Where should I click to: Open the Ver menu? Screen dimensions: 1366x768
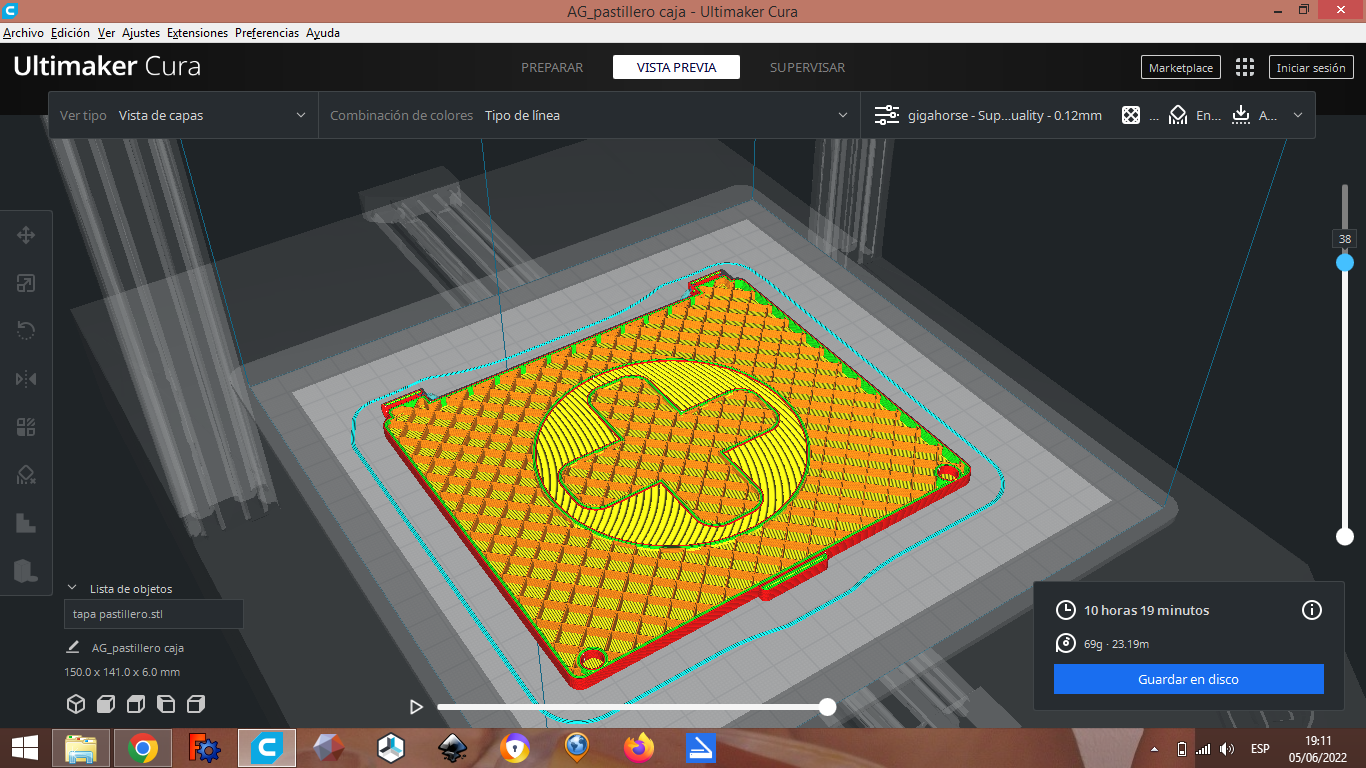[x=106, y=33]
